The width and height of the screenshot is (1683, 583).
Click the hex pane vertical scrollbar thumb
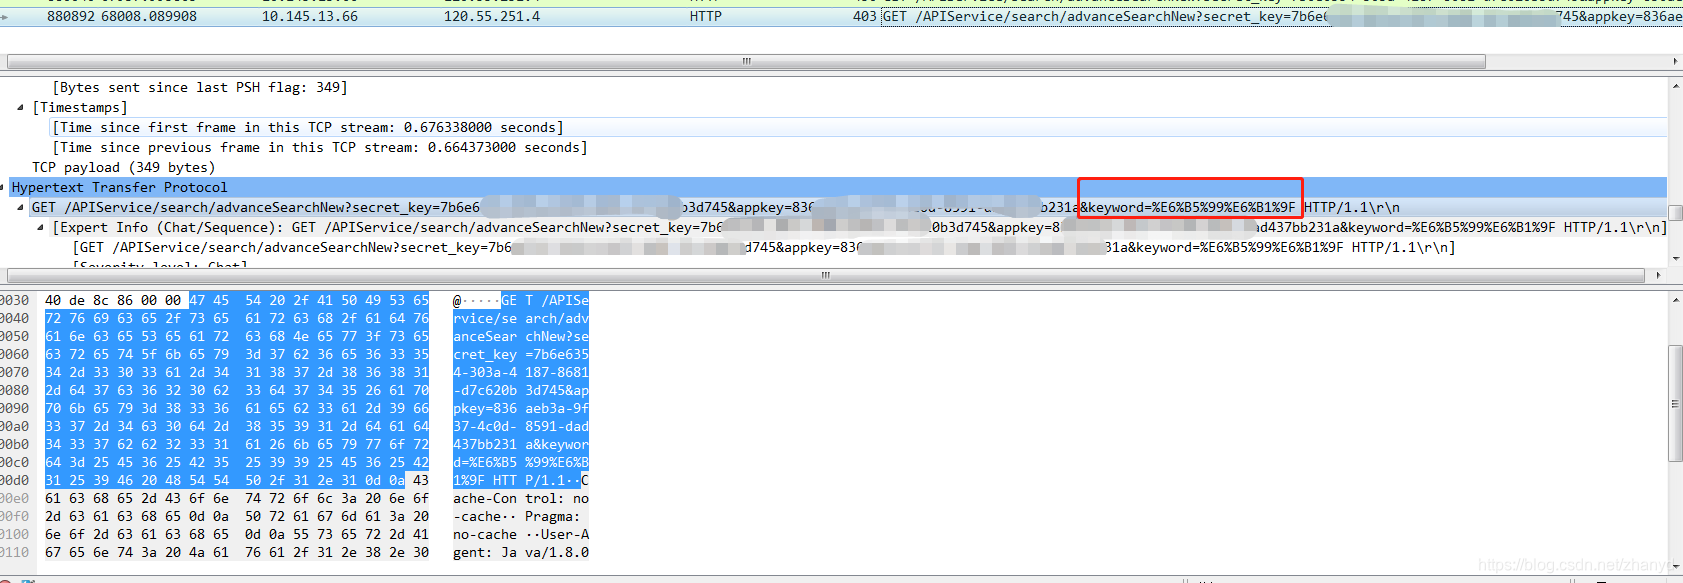point(1675,405)
